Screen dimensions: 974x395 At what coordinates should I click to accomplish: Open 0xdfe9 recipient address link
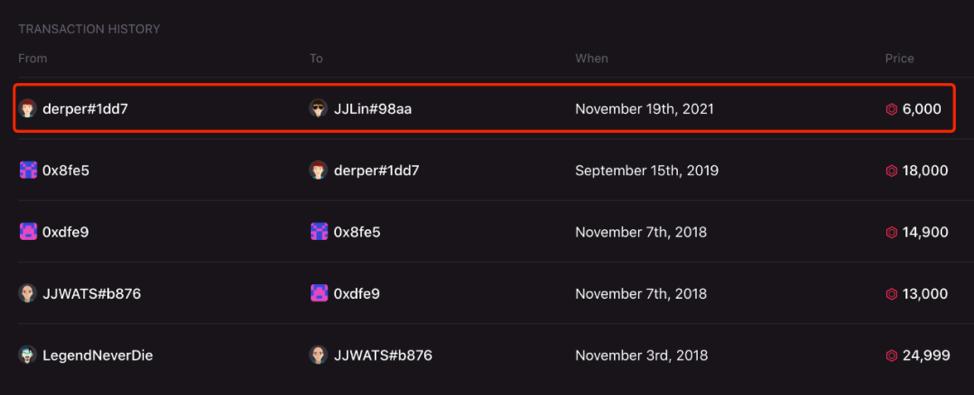[357, 294]
